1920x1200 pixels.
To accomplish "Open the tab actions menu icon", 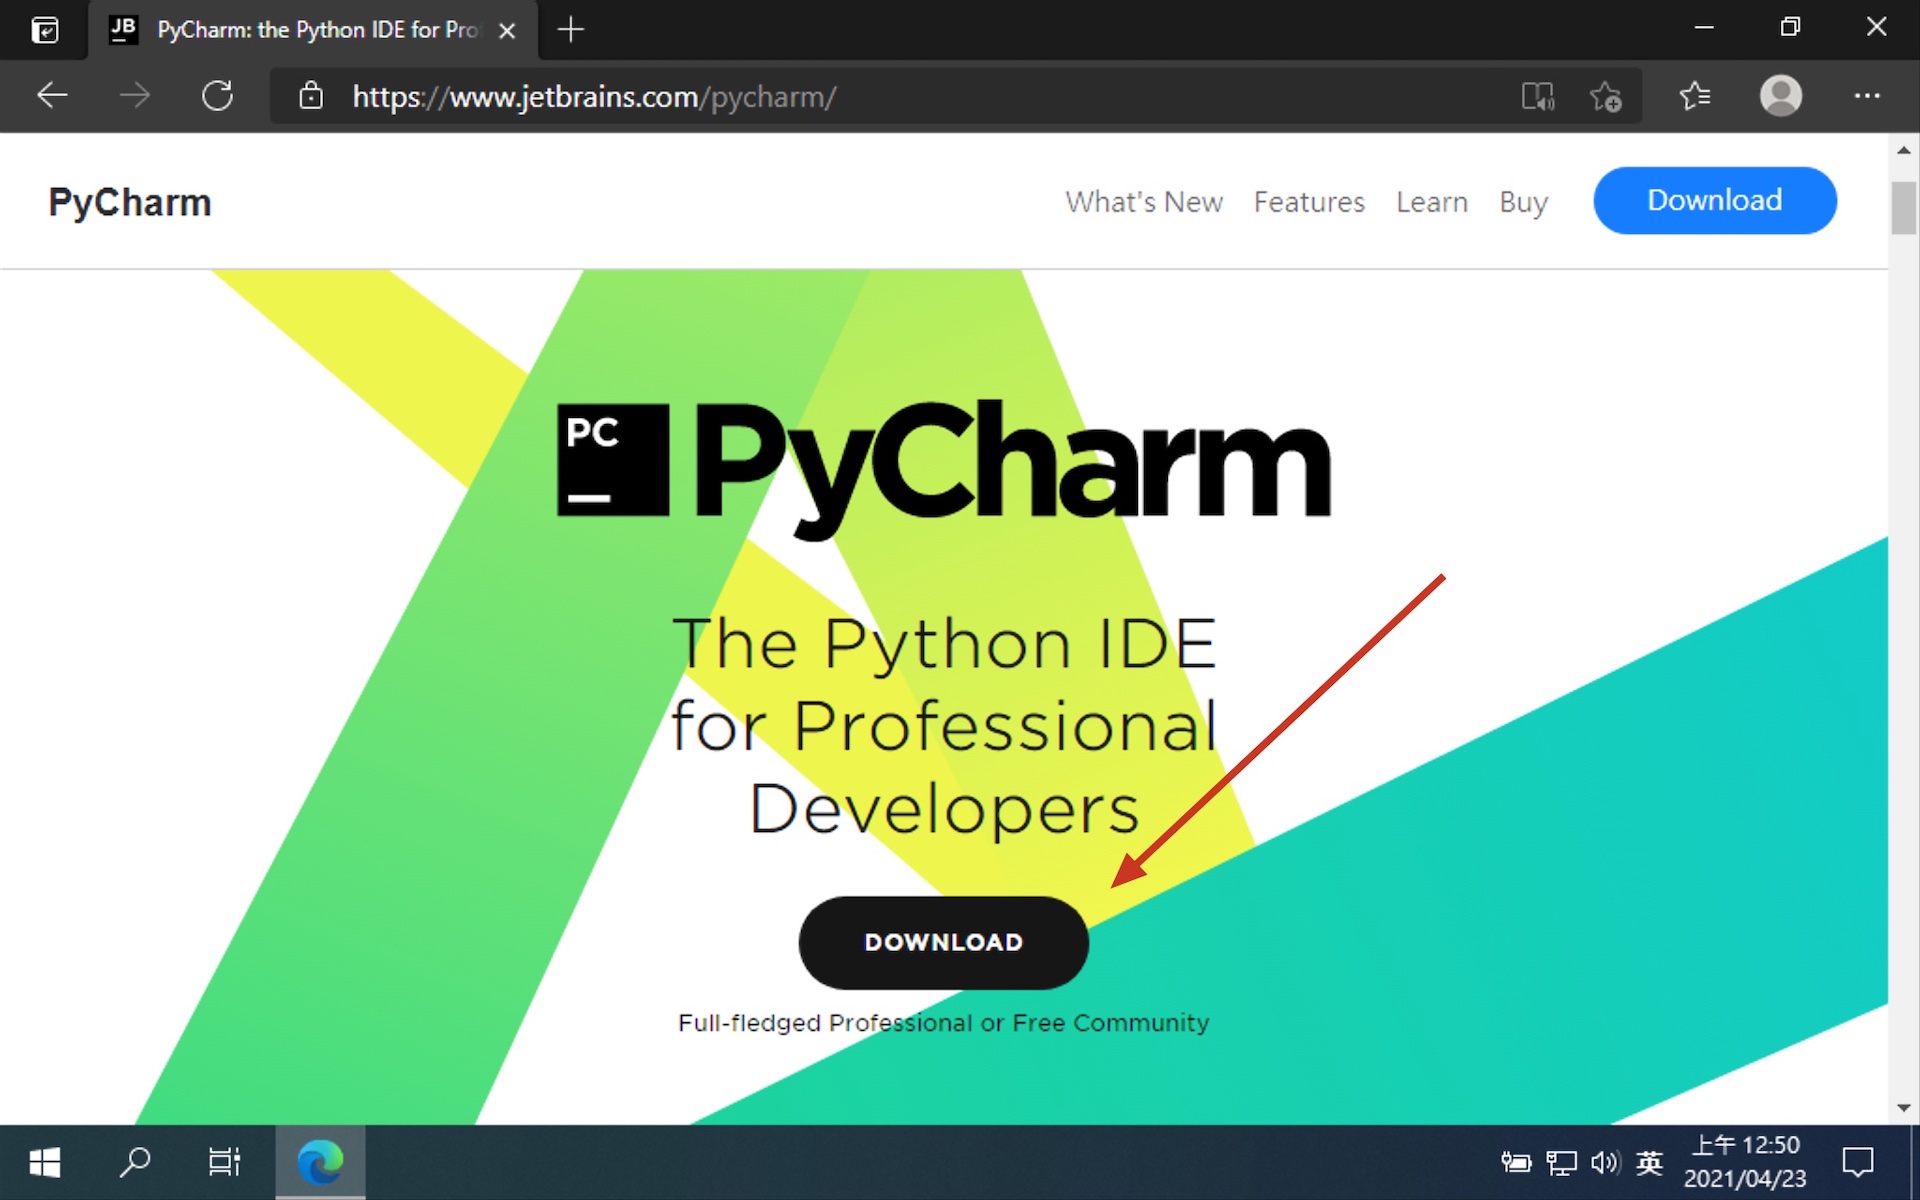I will pos(45,30).
